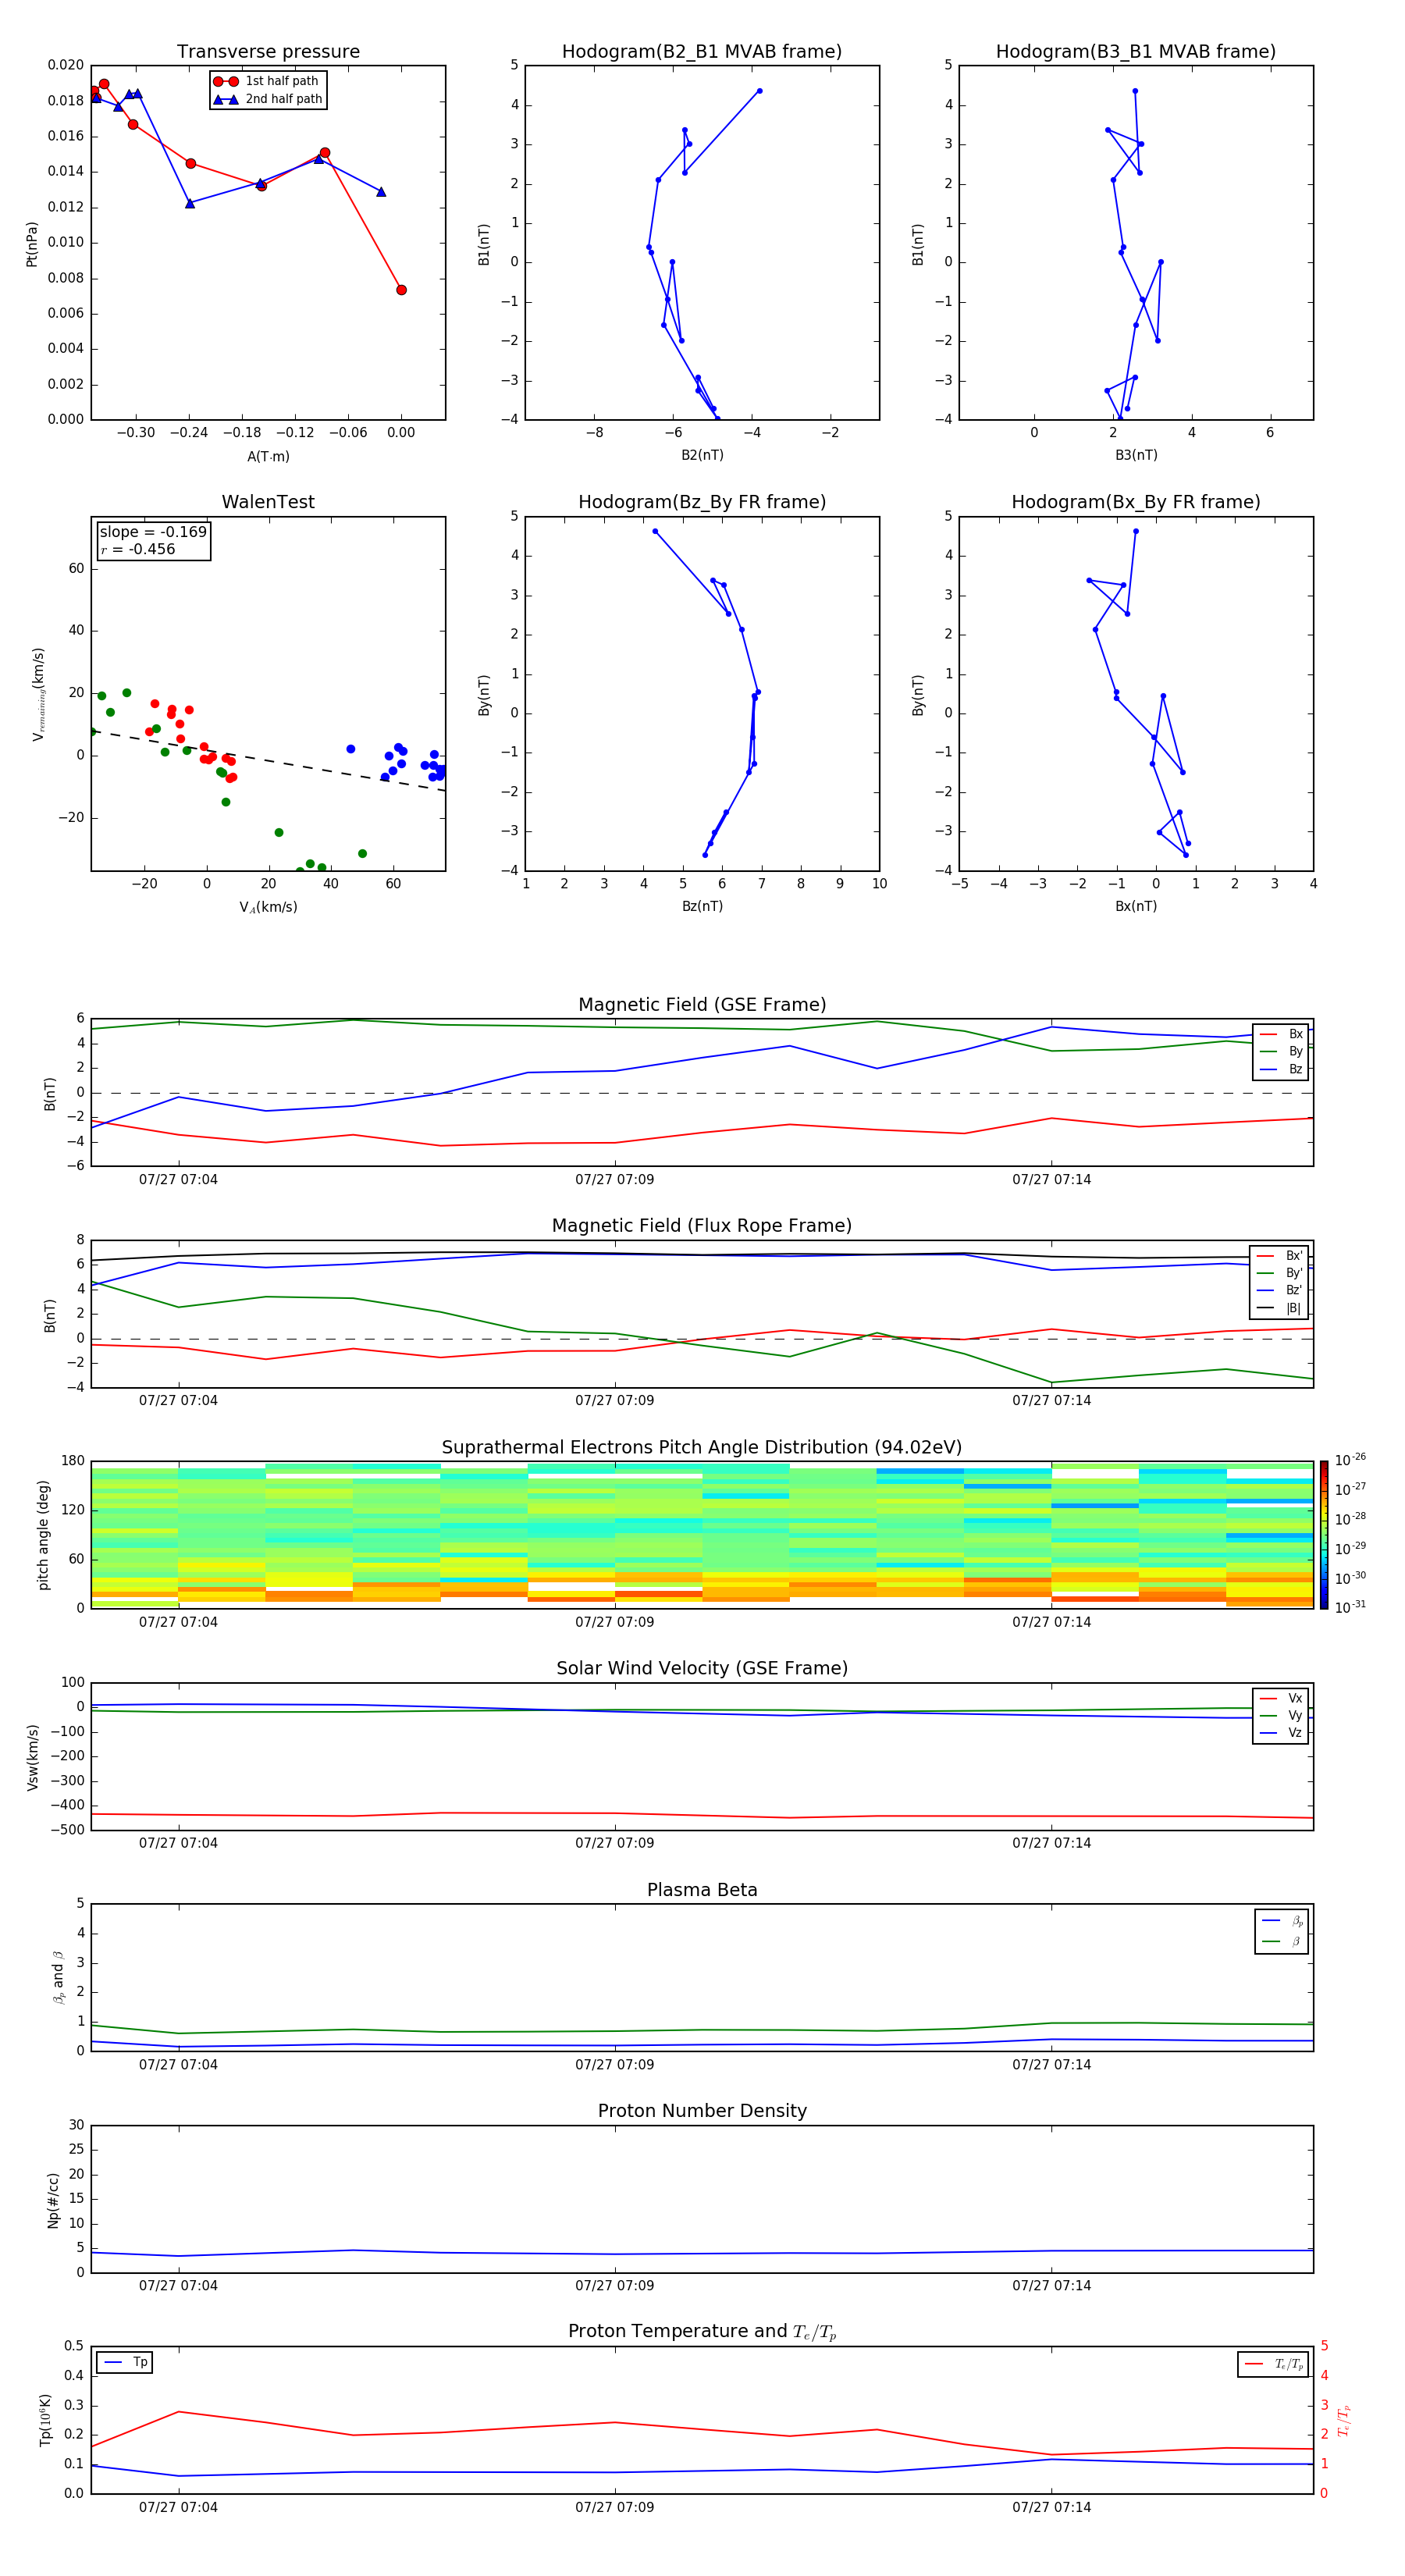Click the 'Hodogram(Bz_By FR frame)' title
Viewport: 1405px width, 2576px height.
(x=702, y=502)
